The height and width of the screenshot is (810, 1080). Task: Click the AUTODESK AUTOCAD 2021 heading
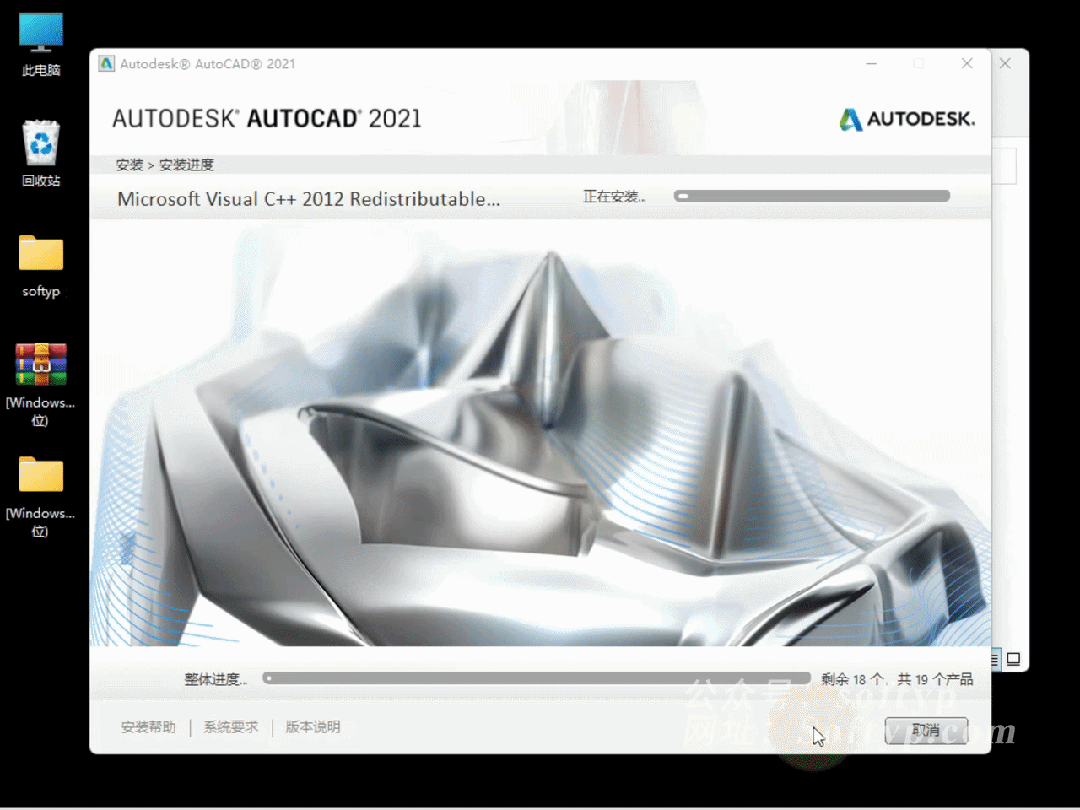(267, 118)
